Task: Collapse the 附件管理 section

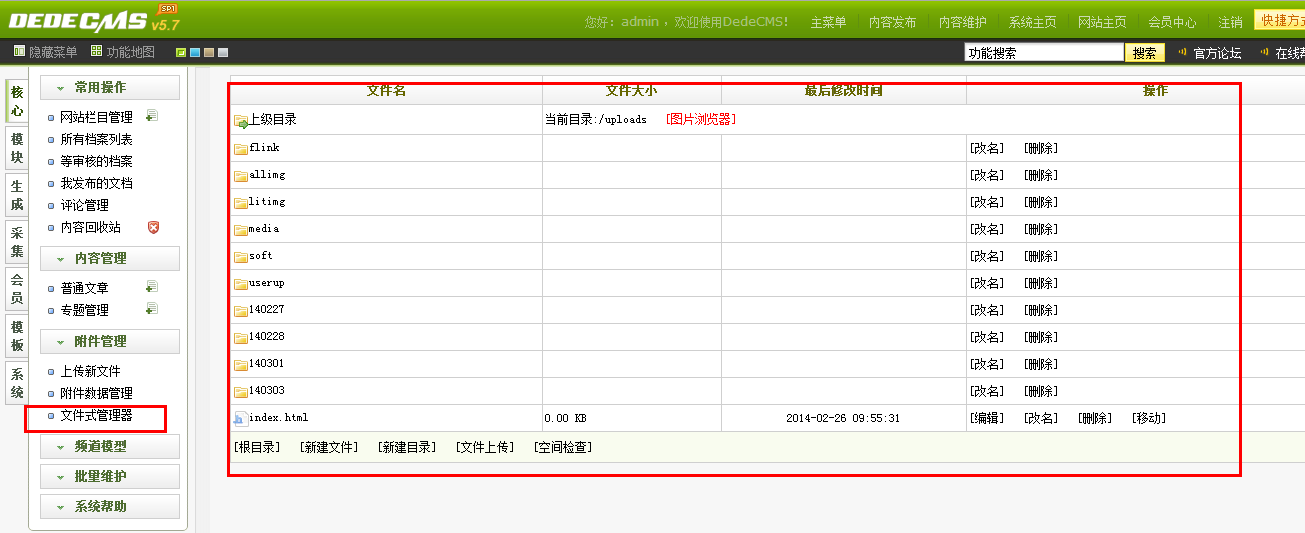Action: [x=110, y=342]
